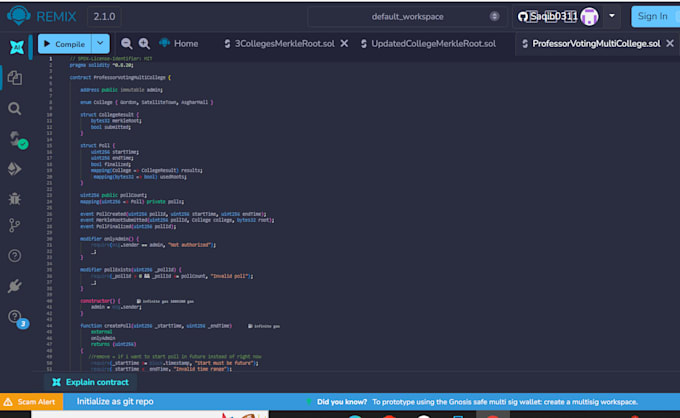Click infinite gas hint beside createPoll
This screenshot has height=418, width=680.
coord(264,326)
